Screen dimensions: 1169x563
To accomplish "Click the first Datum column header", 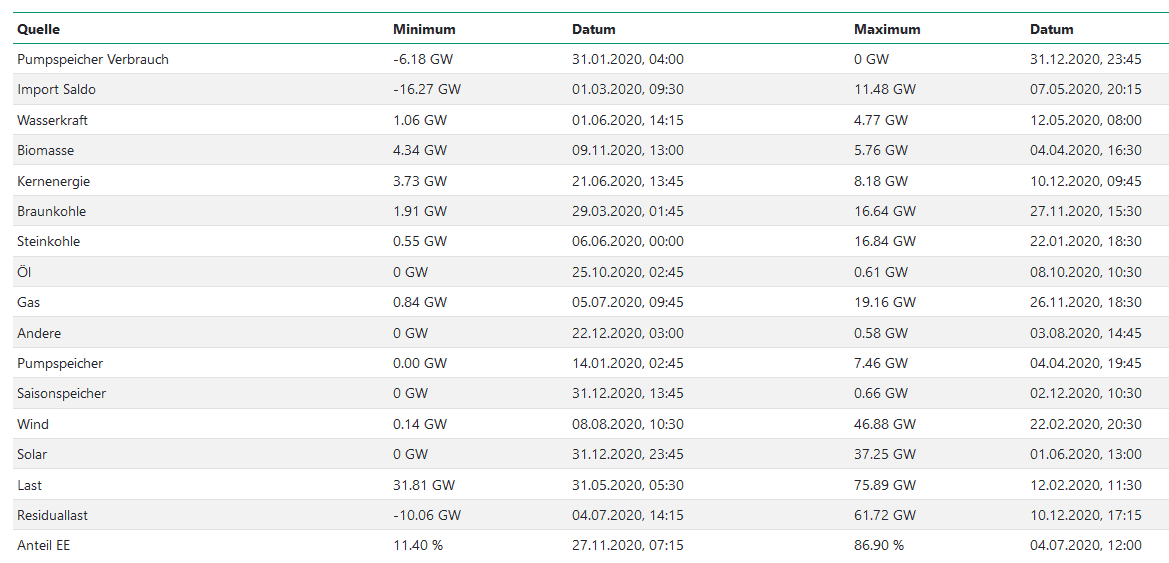I will (x=594, y=30).
